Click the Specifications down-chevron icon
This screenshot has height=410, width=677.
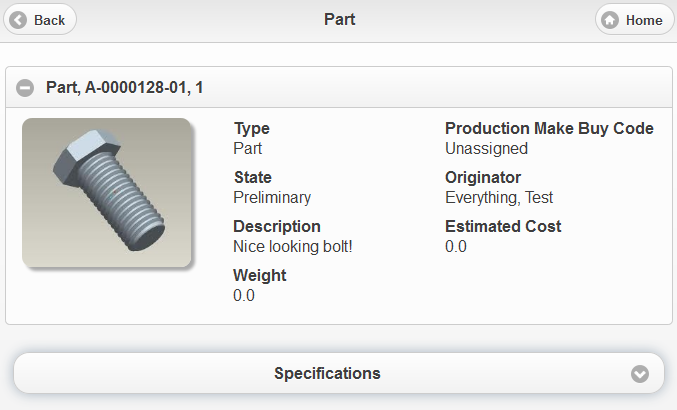[641, 374]
